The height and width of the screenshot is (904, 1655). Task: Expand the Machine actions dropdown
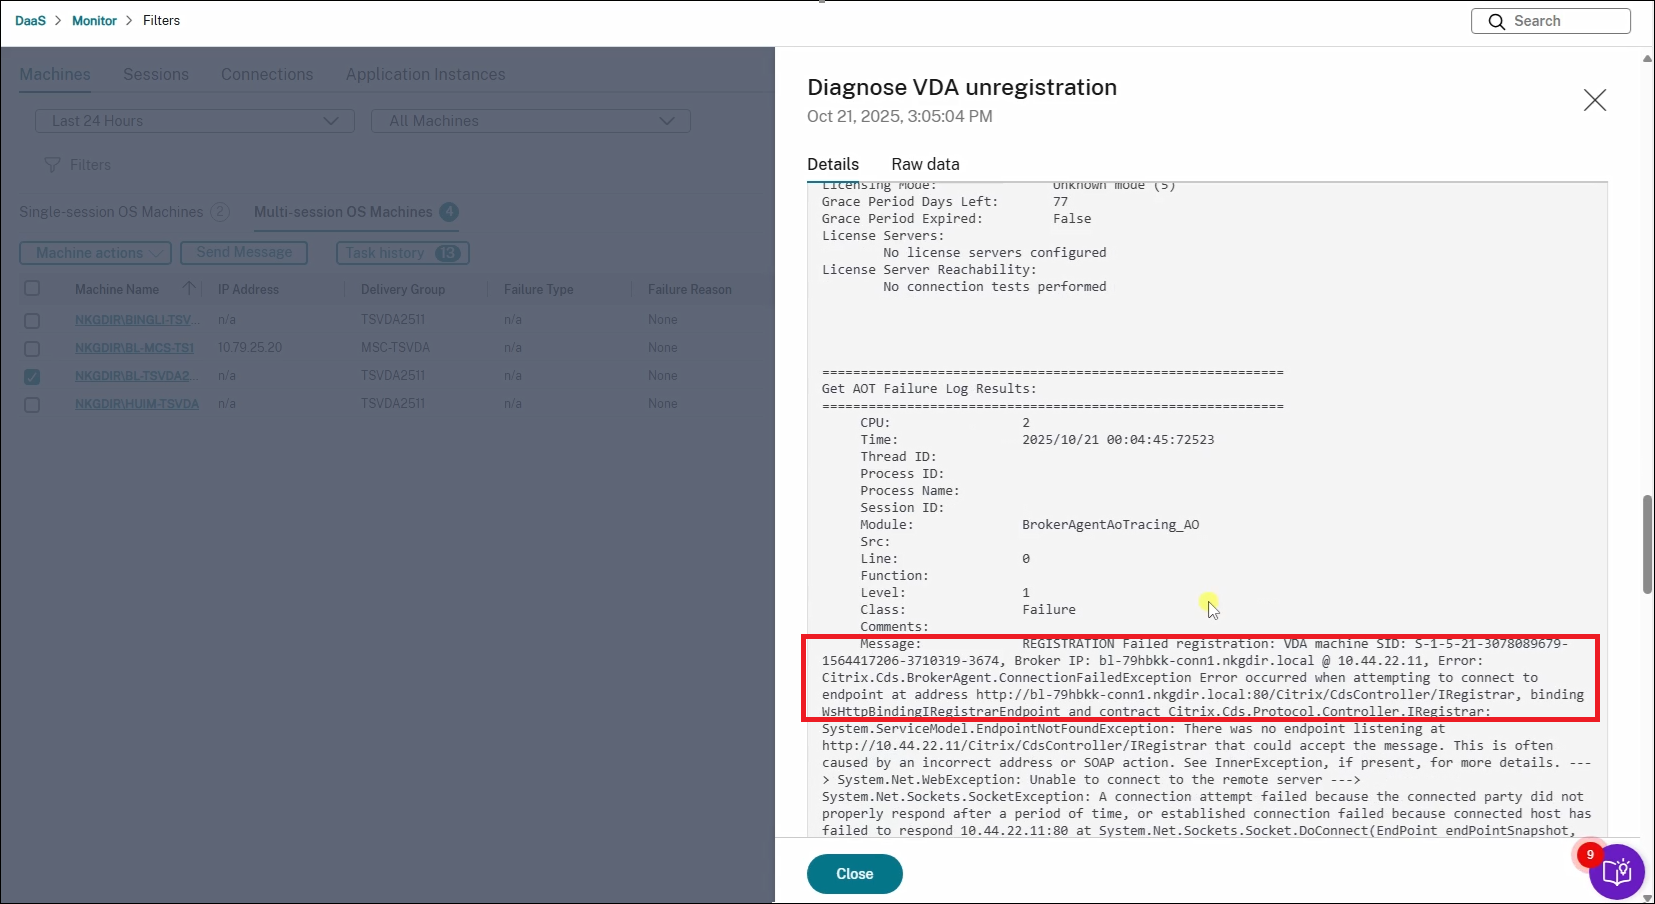point(96,253)
